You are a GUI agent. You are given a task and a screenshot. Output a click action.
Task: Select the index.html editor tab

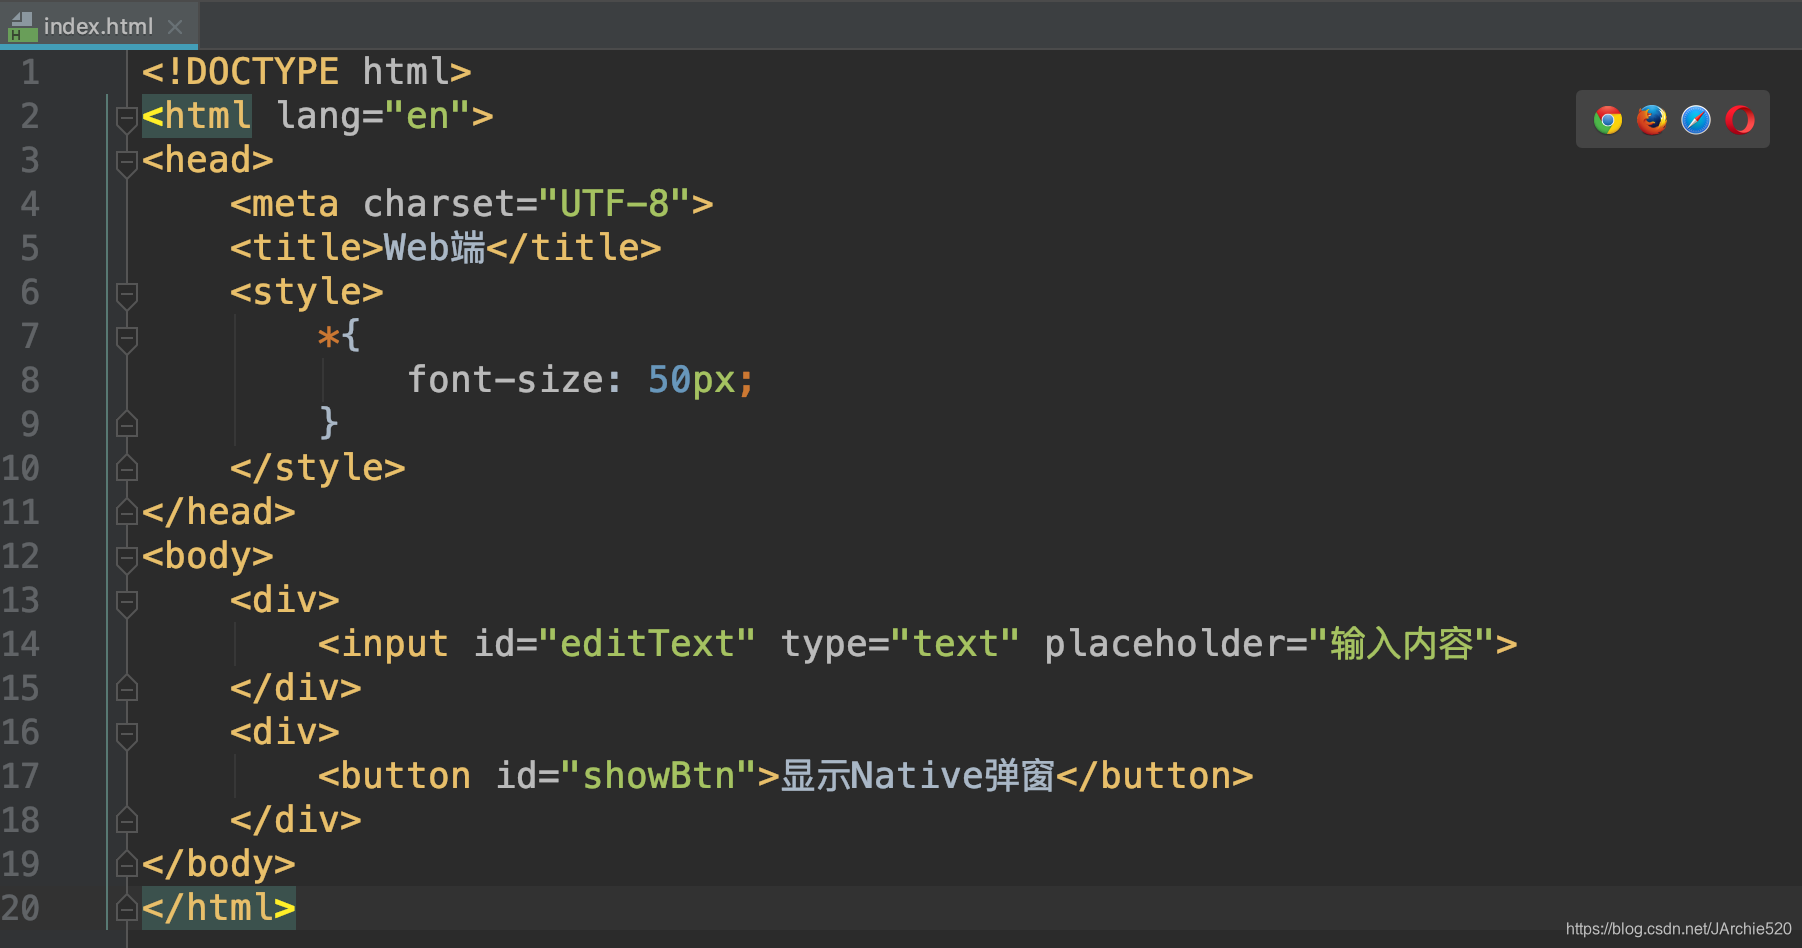tap(98, 26)
